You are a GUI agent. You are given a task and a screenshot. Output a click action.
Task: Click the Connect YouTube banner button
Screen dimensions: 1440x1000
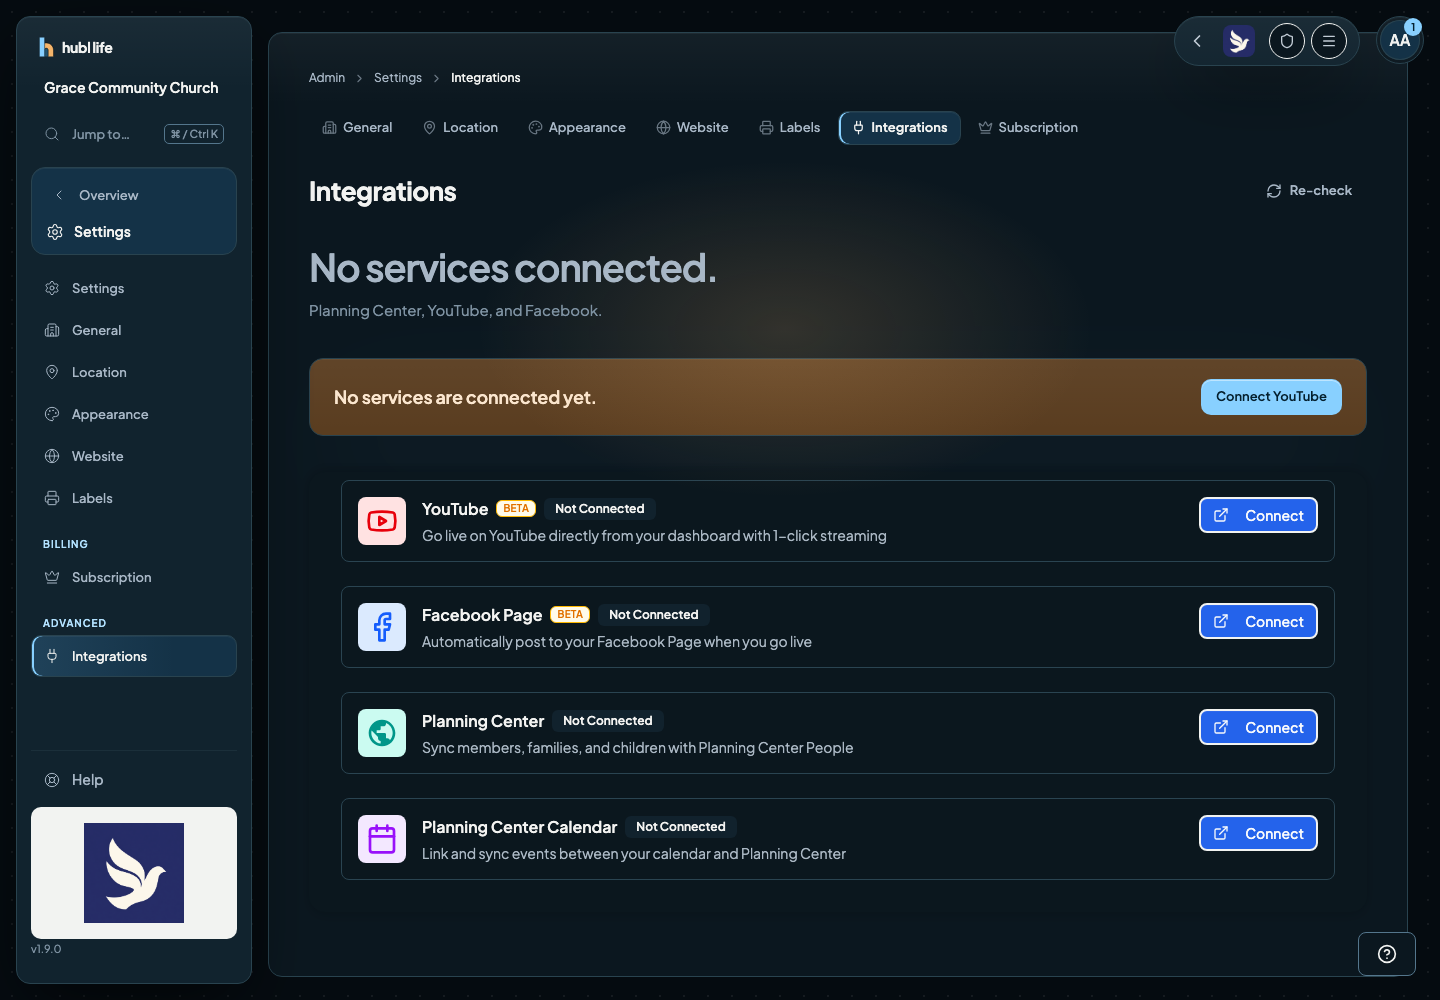1271,397
